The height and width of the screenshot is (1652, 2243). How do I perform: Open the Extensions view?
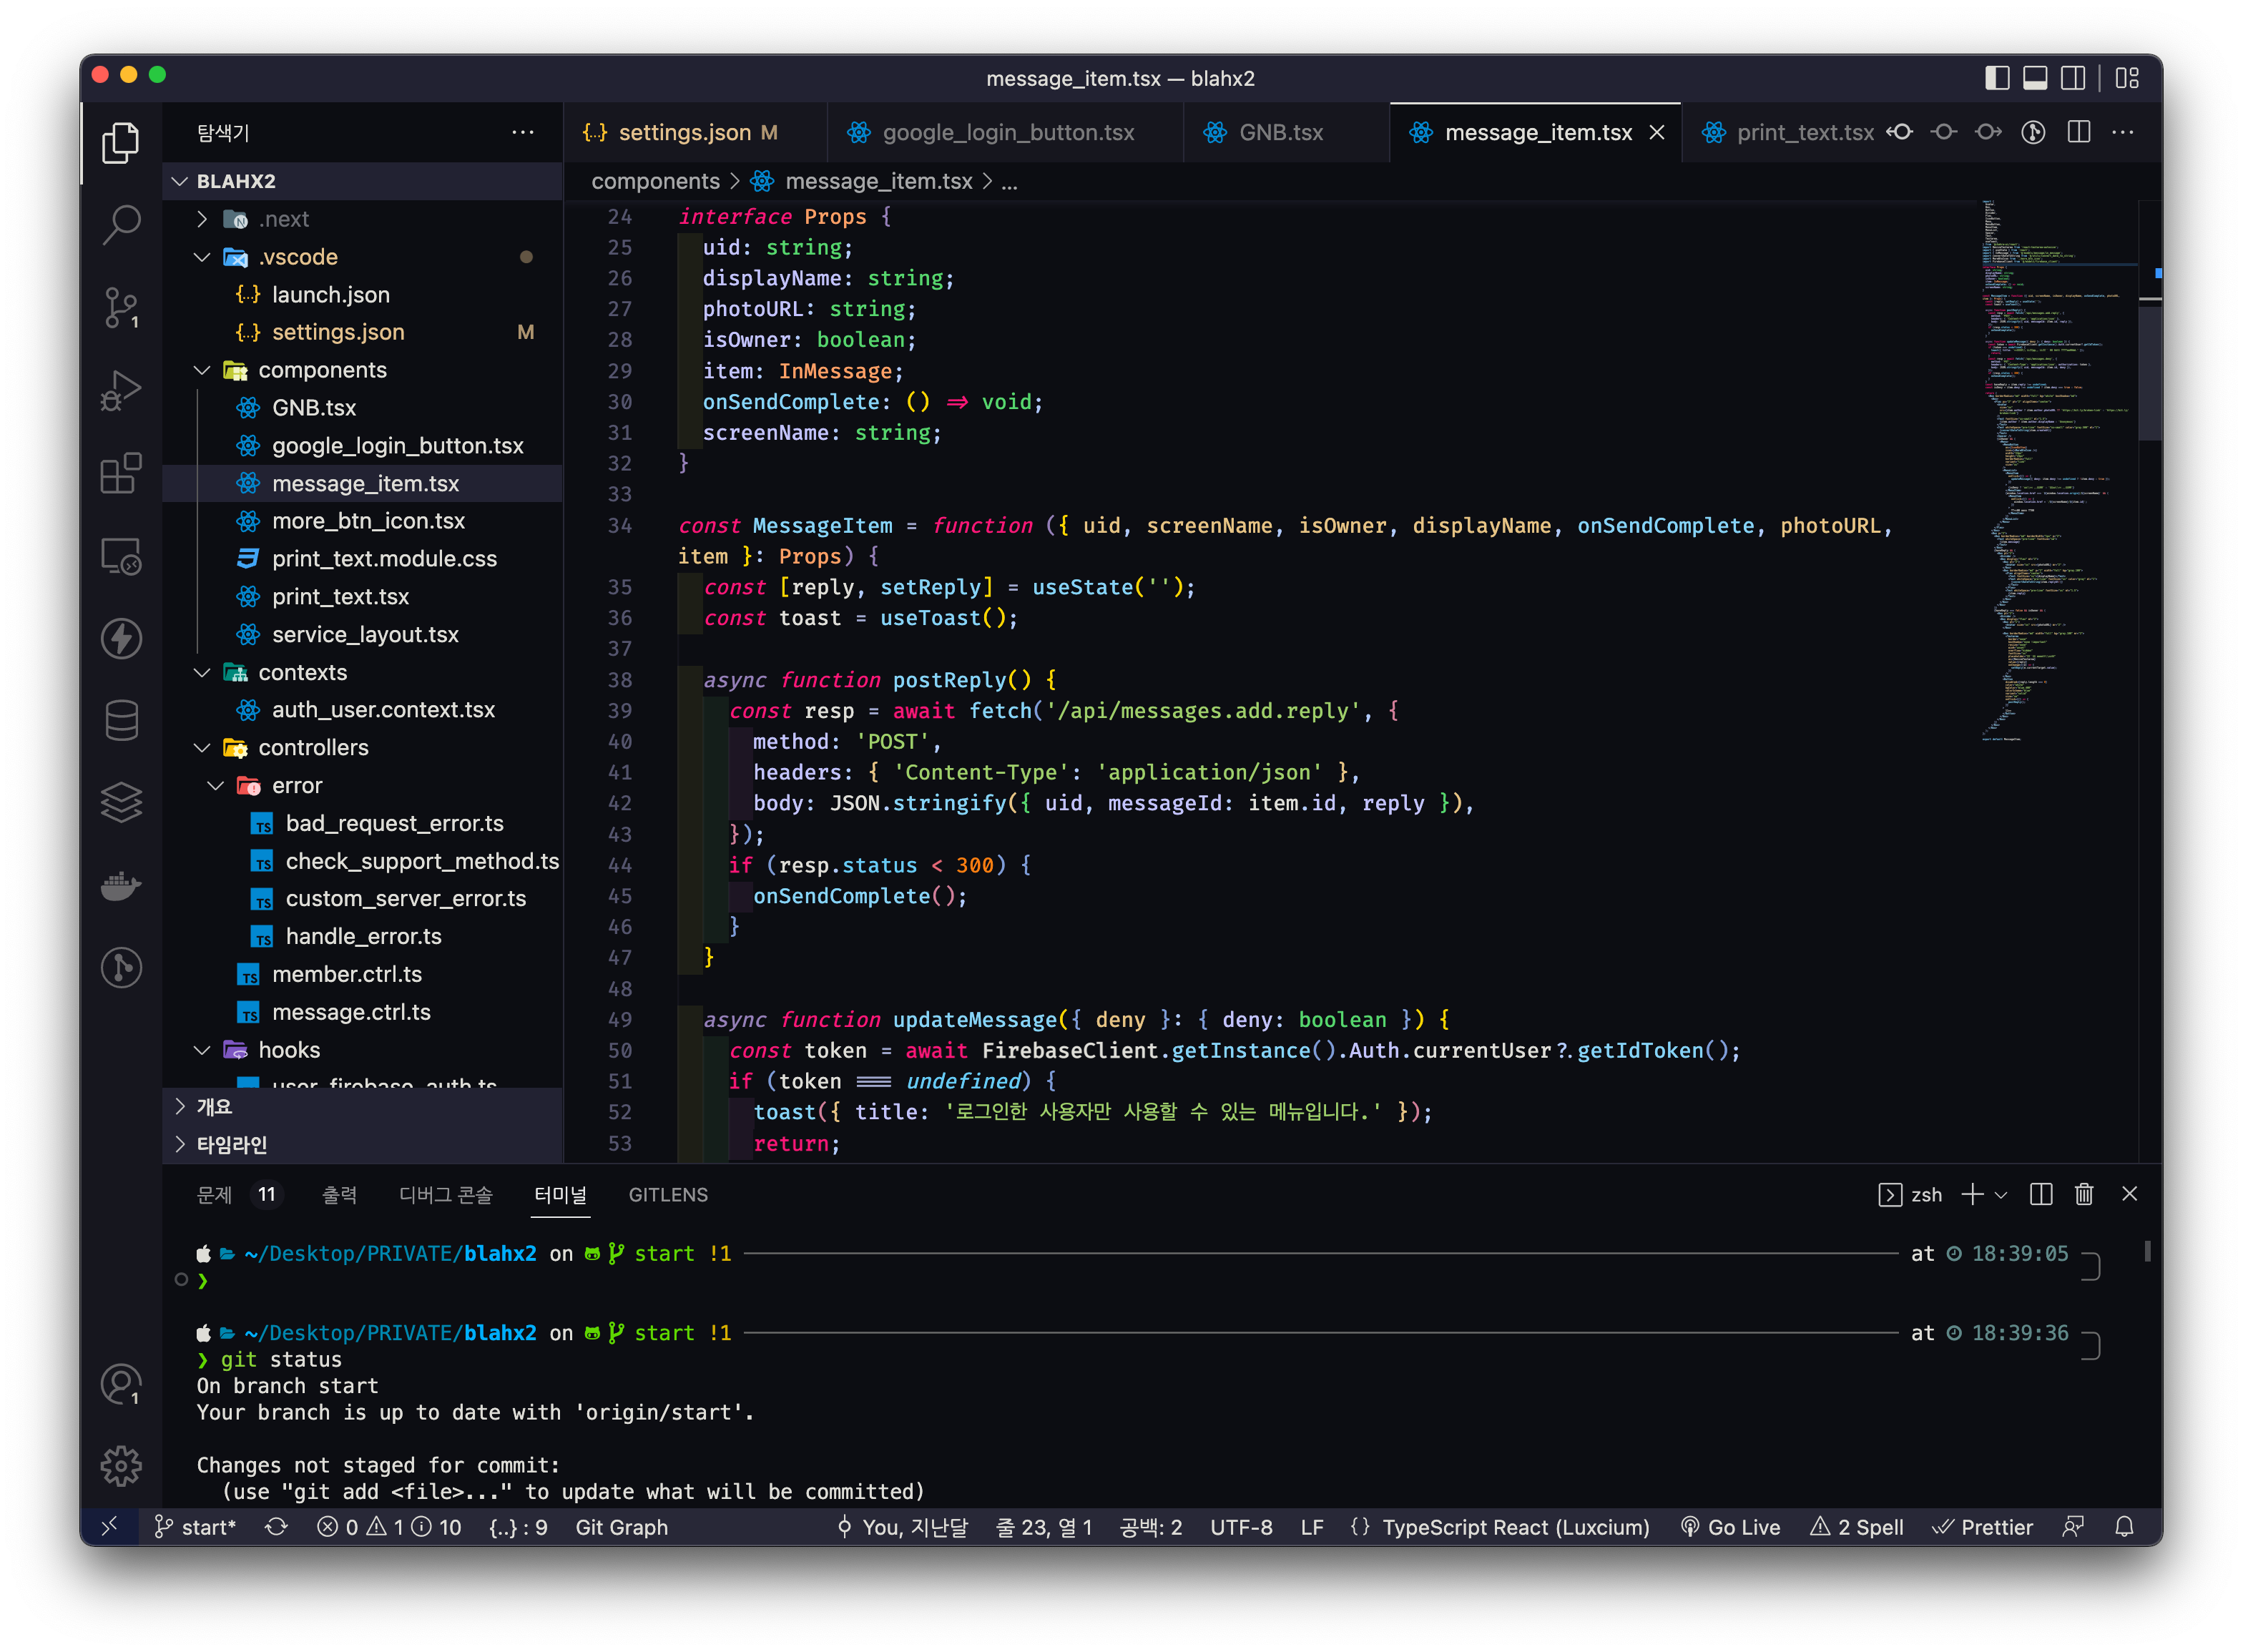click(121, 474)
